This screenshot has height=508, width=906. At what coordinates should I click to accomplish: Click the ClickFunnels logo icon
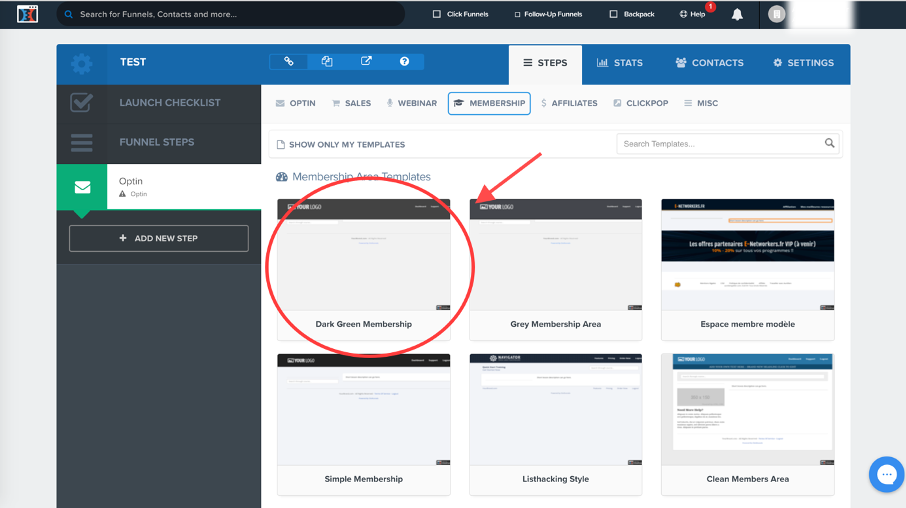tap(27, 14)
